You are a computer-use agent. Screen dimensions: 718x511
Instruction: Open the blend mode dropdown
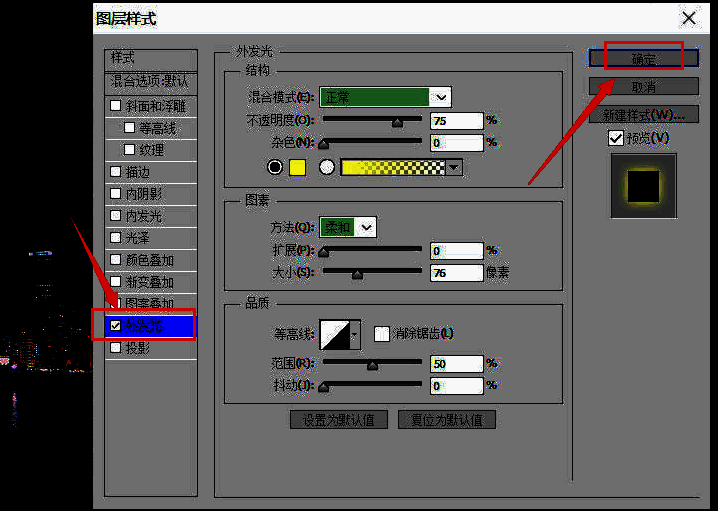click(x=441, y=97)
